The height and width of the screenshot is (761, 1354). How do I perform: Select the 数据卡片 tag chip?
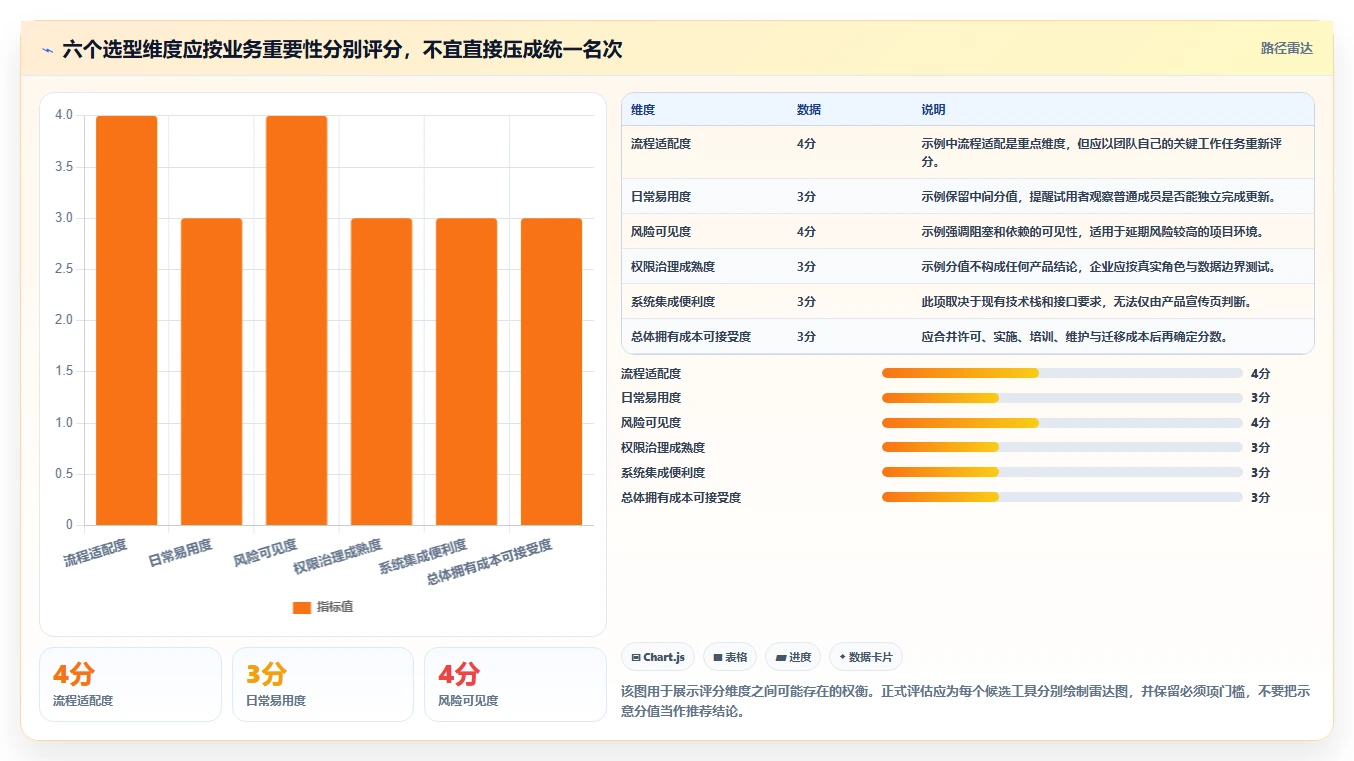click(865, 657)
